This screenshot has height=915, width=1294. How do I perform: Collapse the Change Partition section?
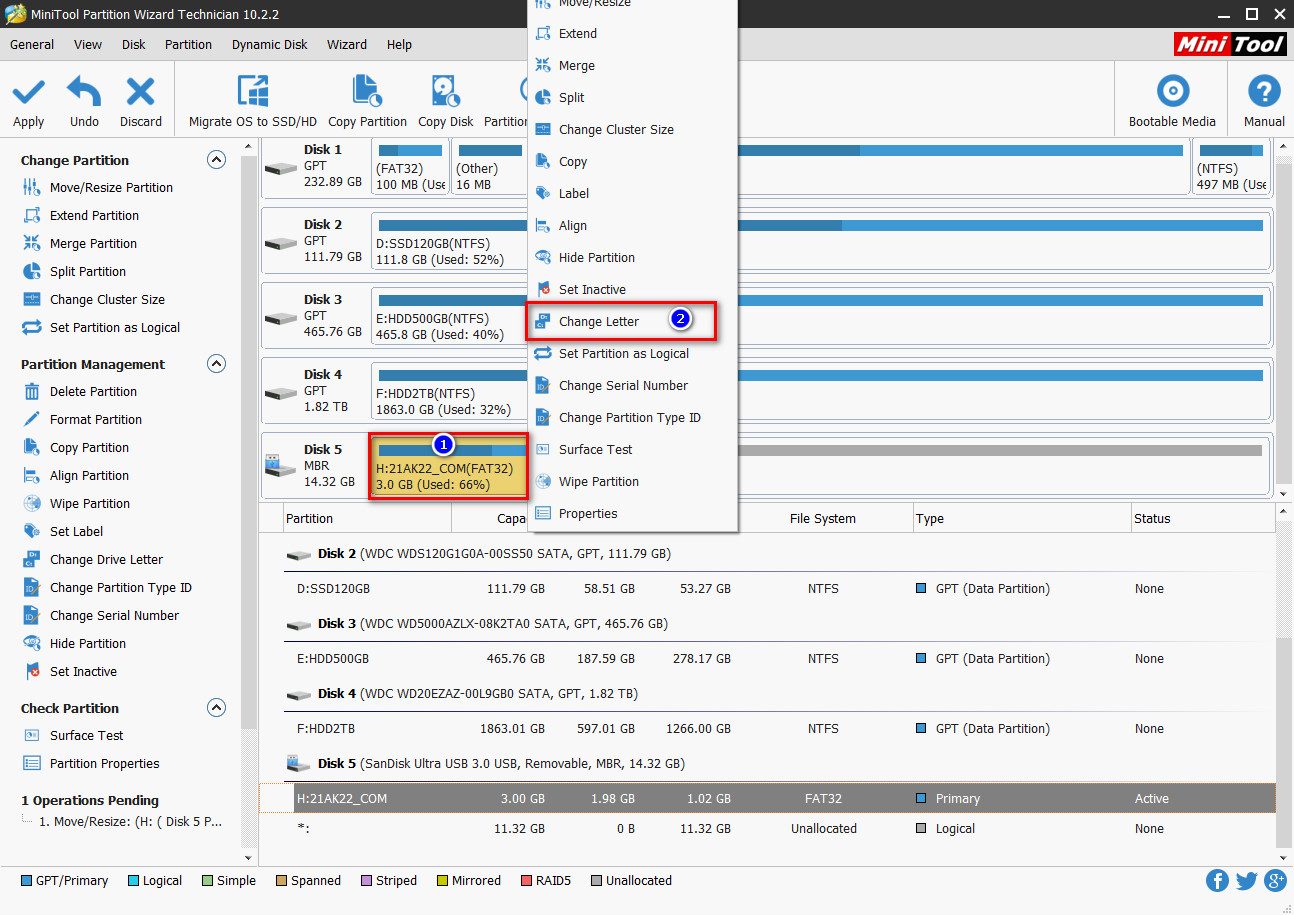pos(216,160)
